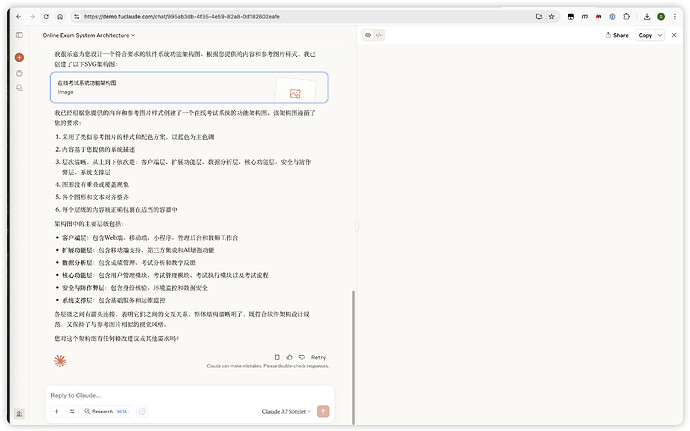Copy the artifact content

point(645,35)
